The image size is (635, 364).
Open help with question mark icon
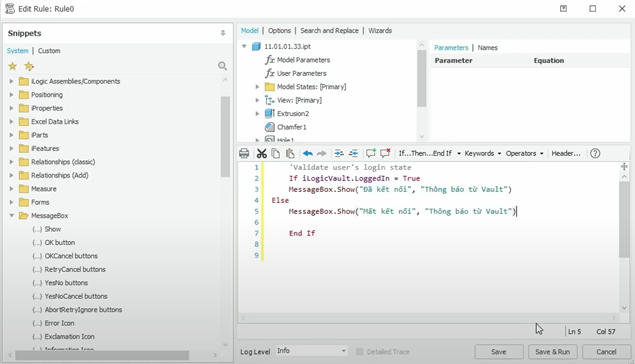point(595,153)
